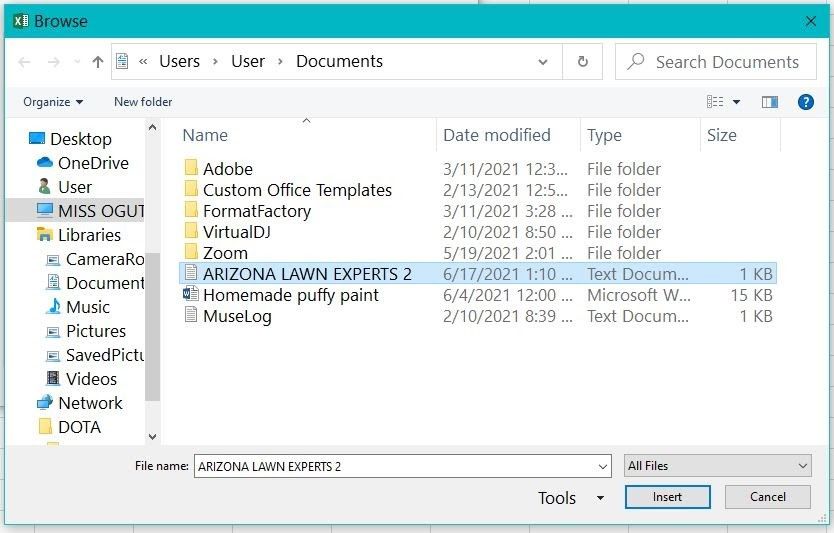Screen dimensions: 834x533
Task: Open the Tools dropdown menu
Action: (x=571, y=498)
